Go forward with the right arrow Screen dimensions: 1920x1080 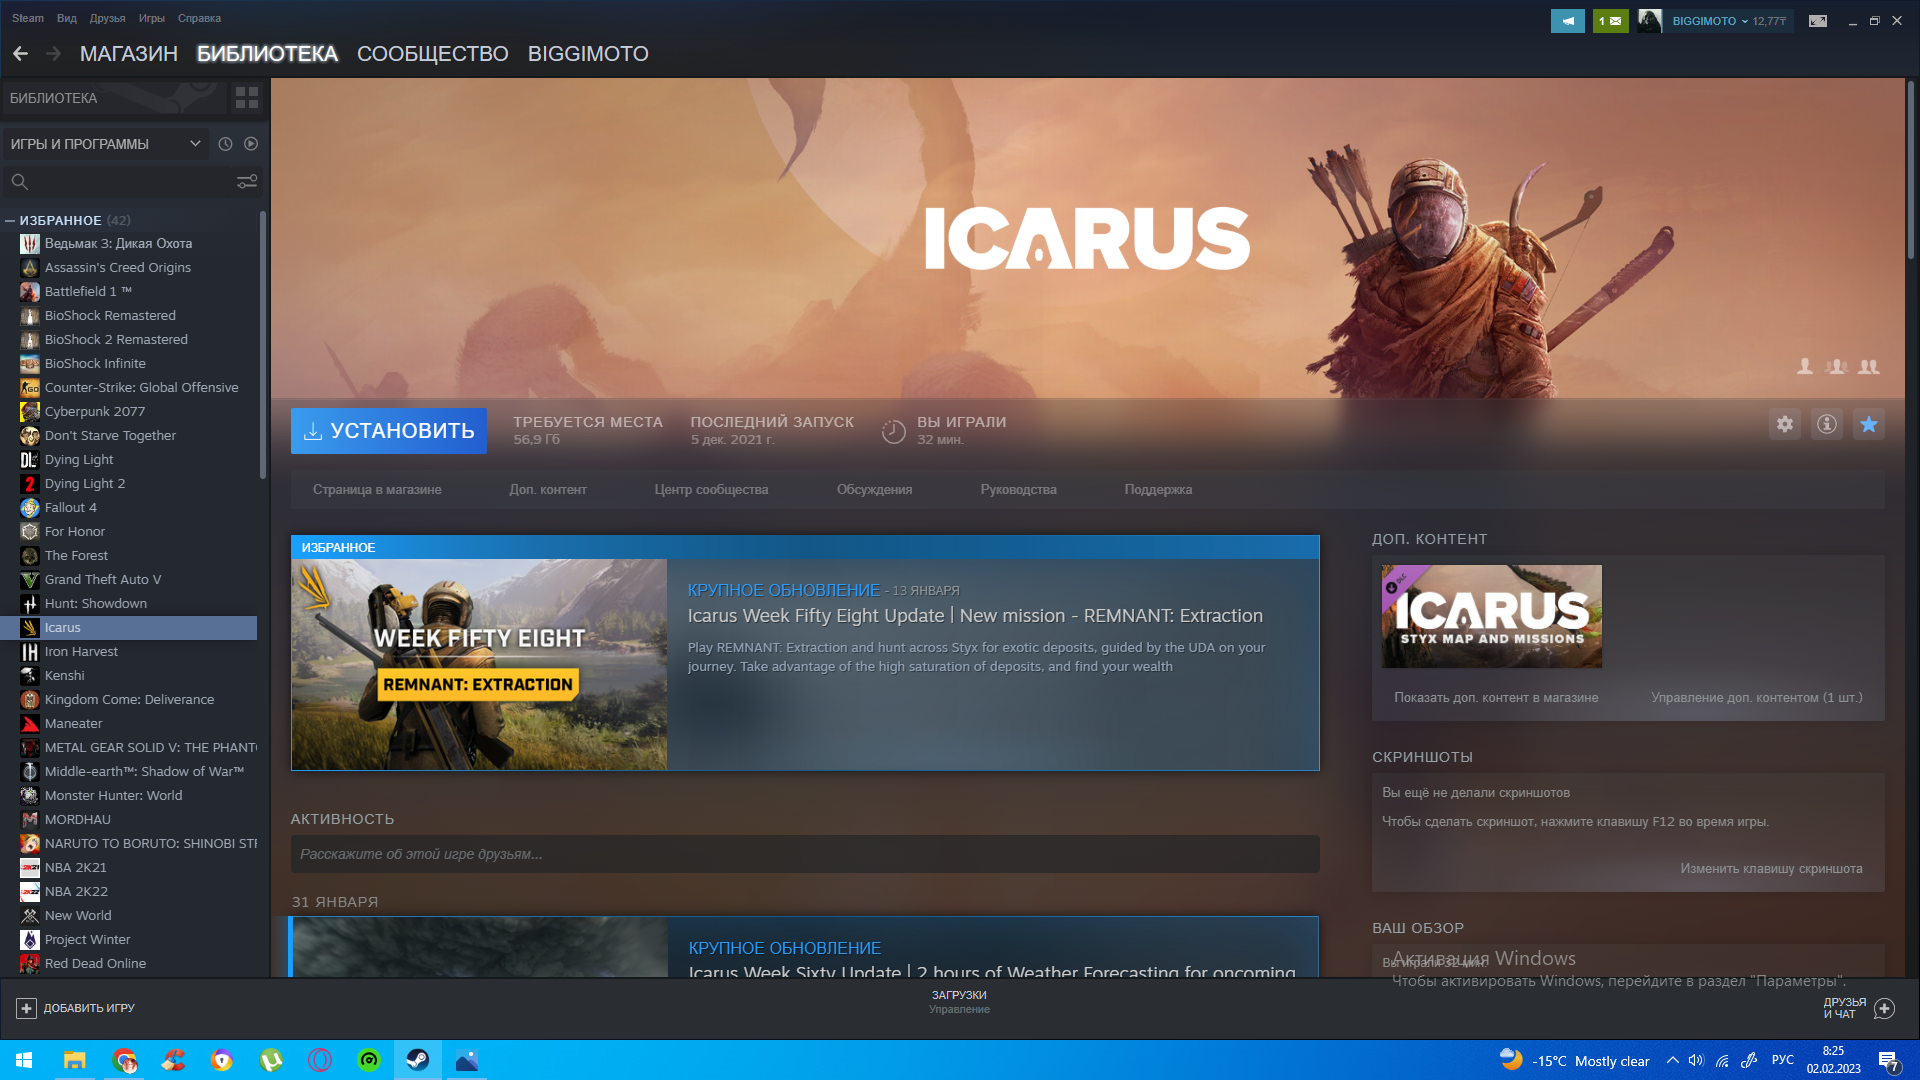[54, 54]
